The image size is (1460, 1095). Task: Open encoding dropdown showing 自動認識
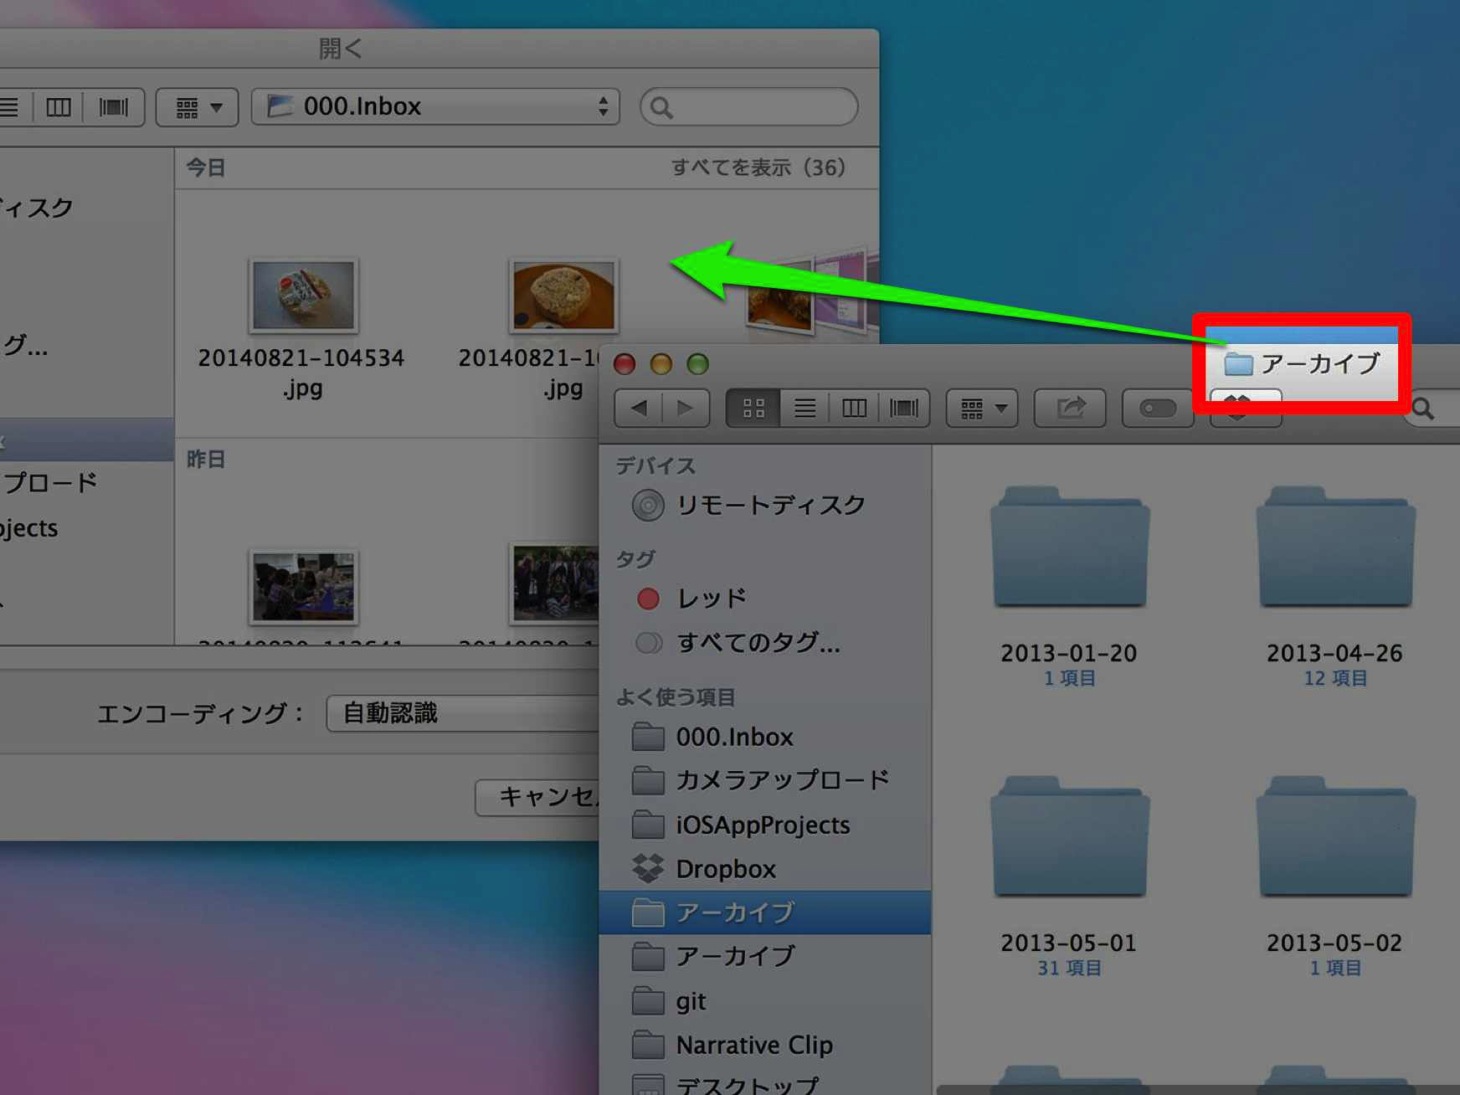point(462,713)
